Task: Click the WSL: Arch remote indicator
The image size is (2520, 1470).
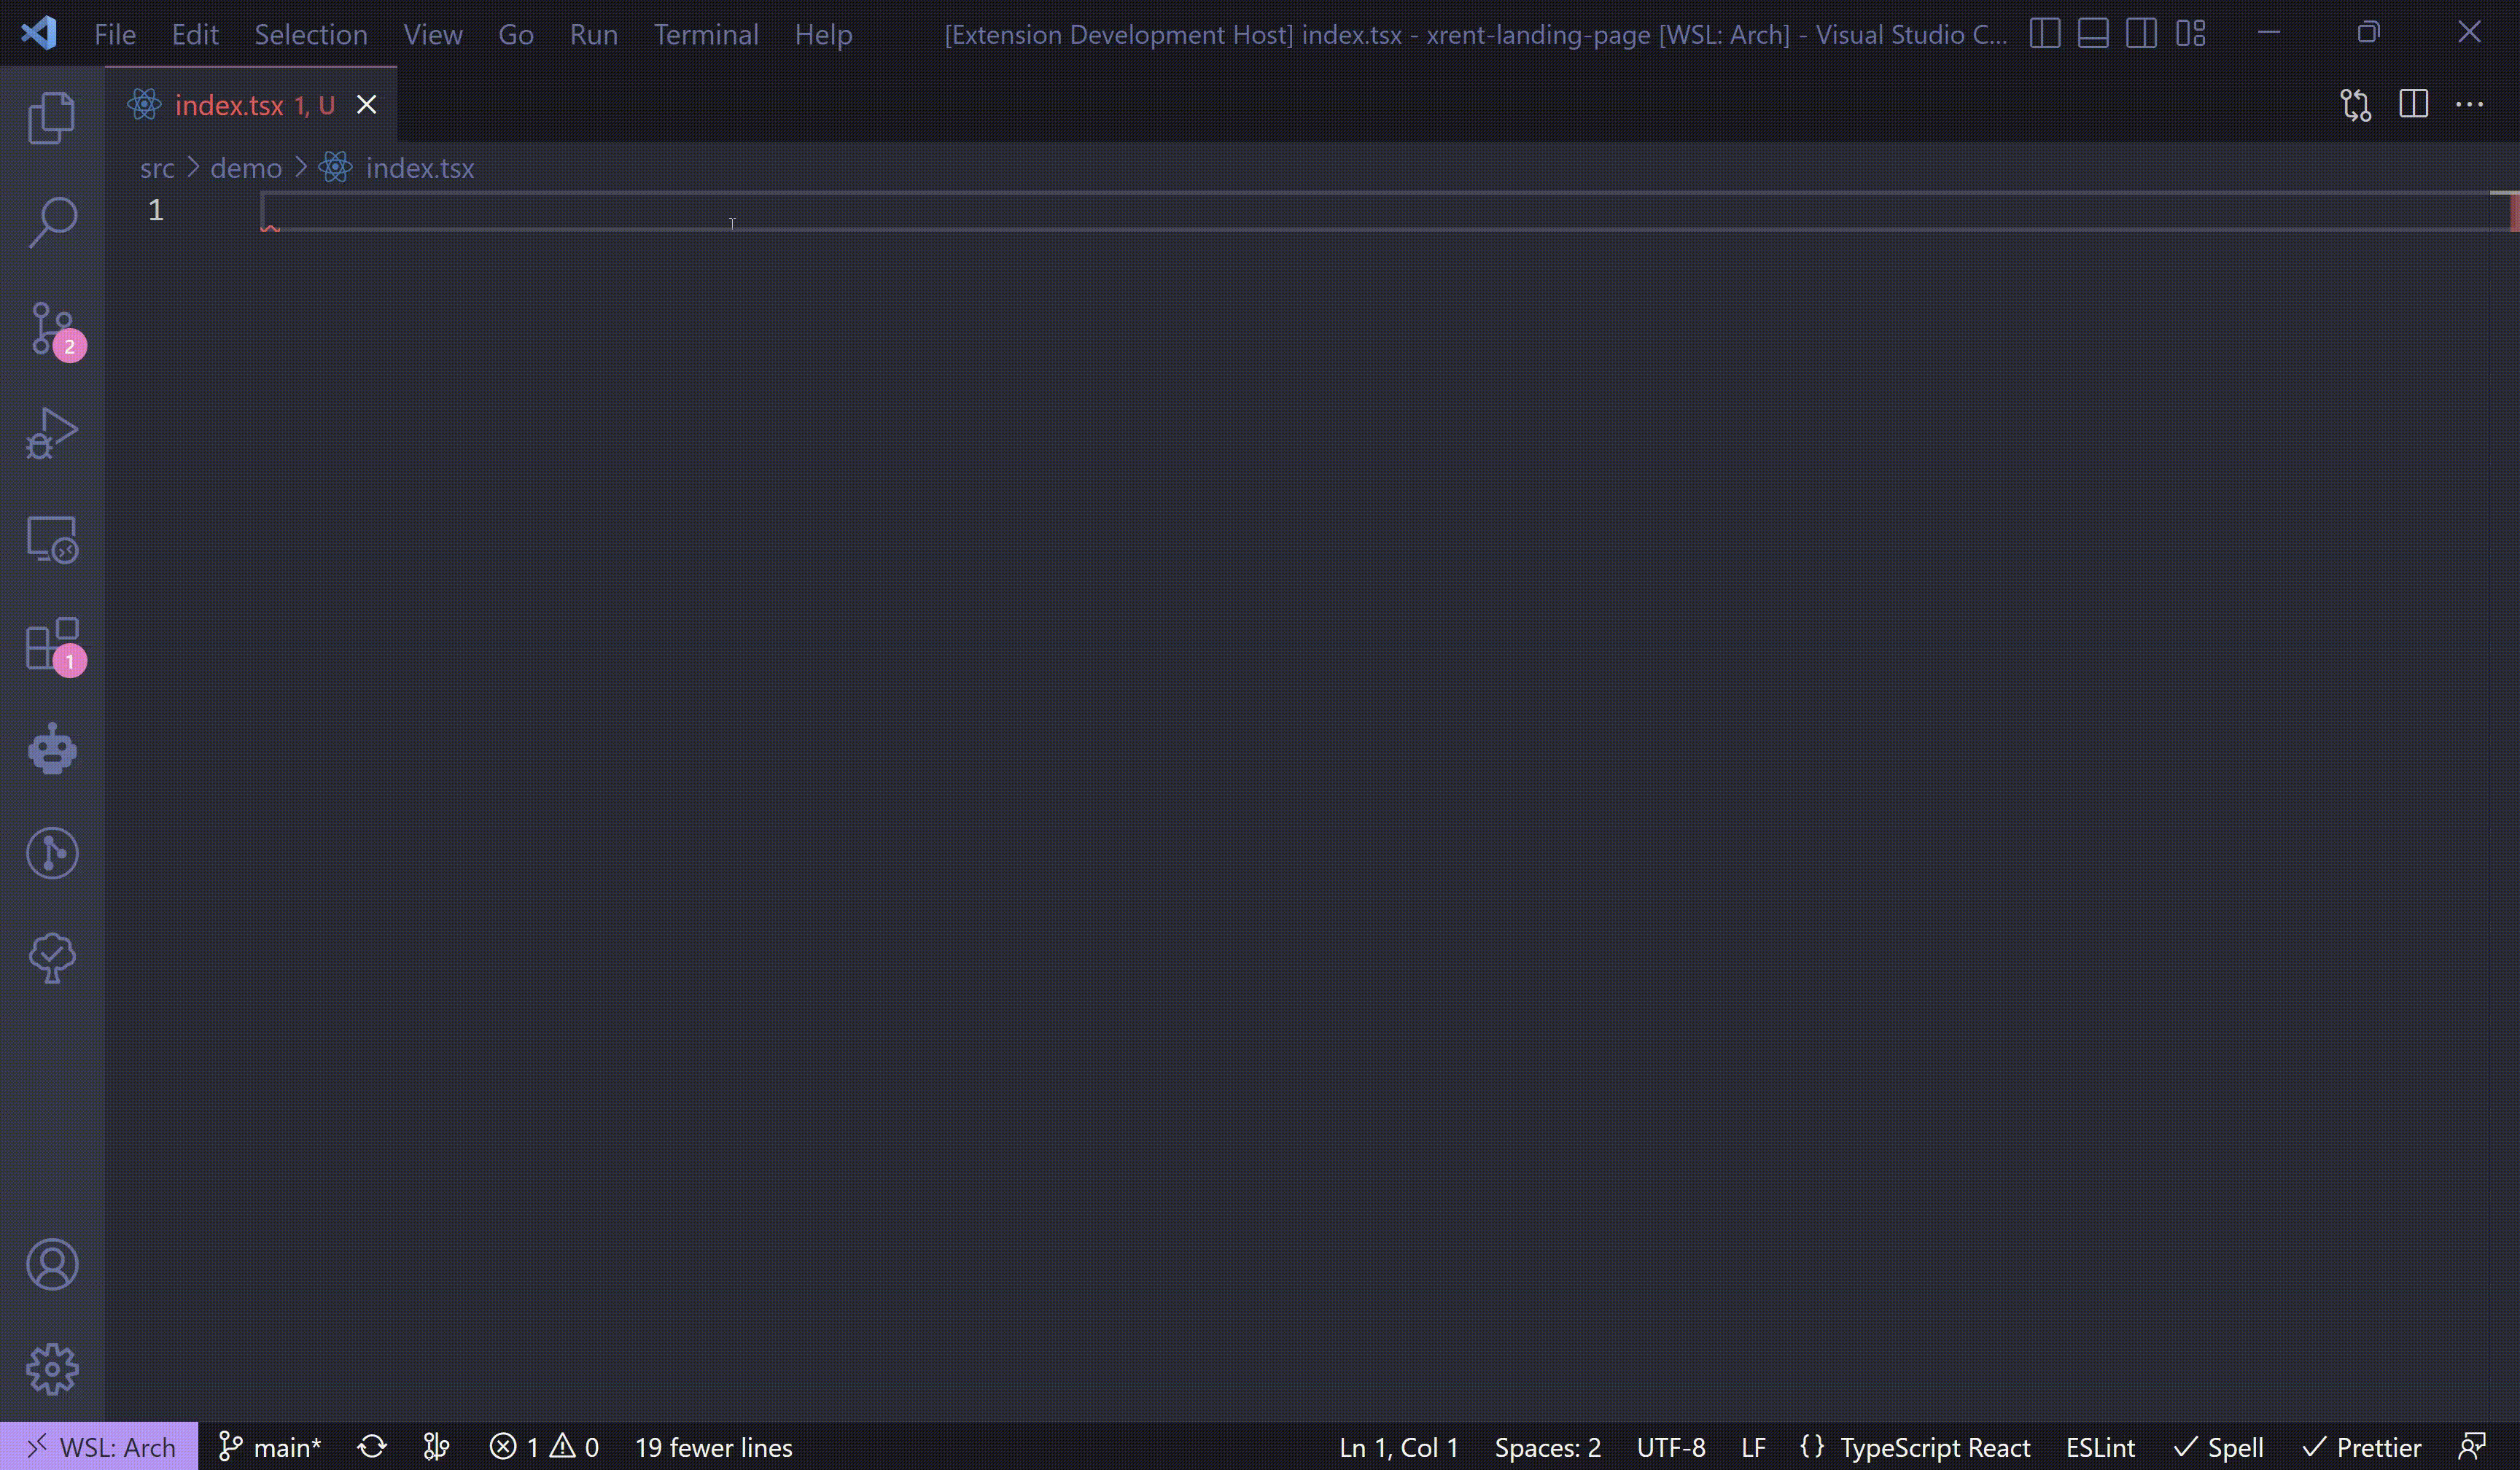Action: click(100, 1447)
